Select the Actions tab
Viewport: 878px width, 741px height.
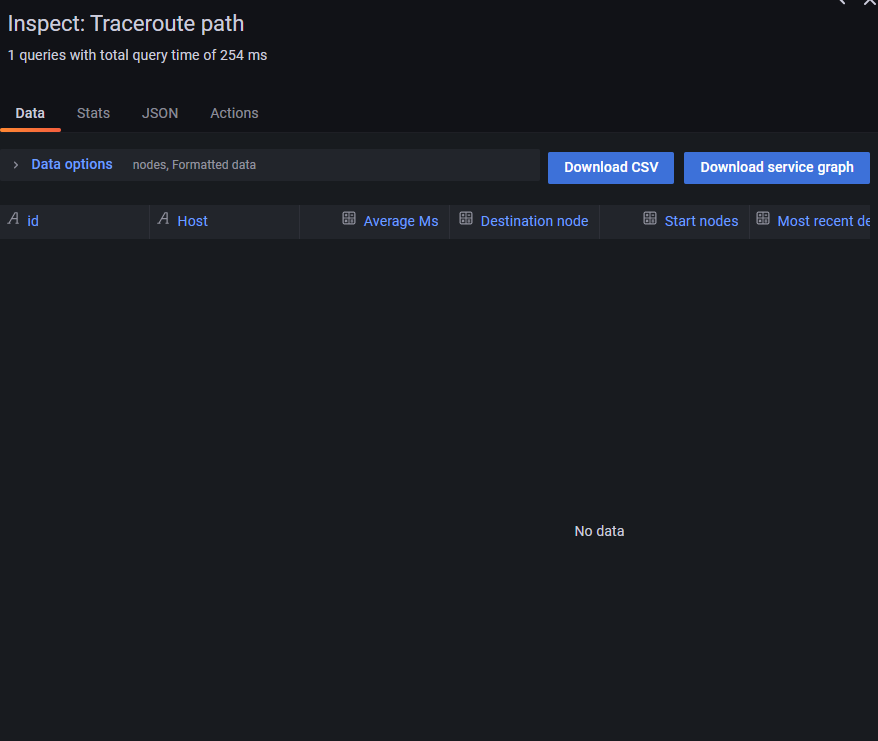point(234,113)
